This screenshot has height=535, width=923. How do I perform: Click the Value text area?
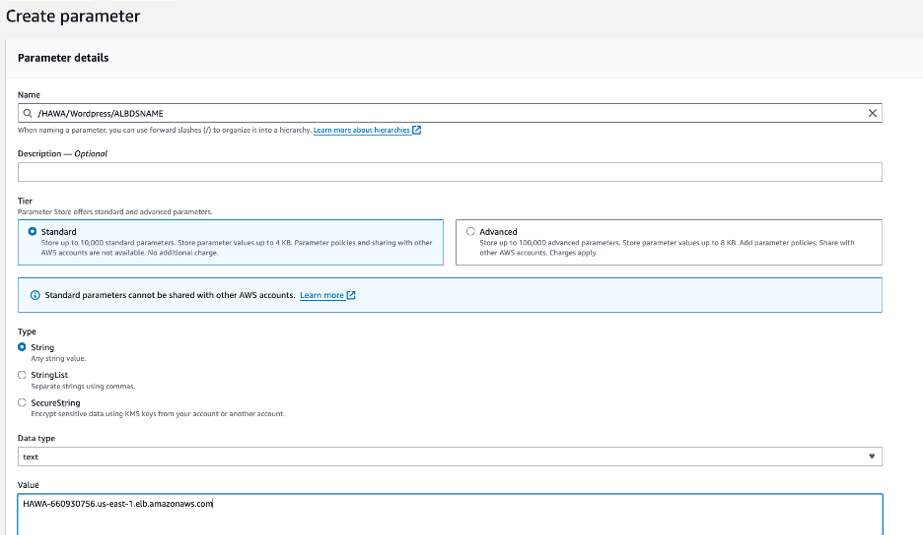(450, 513)
